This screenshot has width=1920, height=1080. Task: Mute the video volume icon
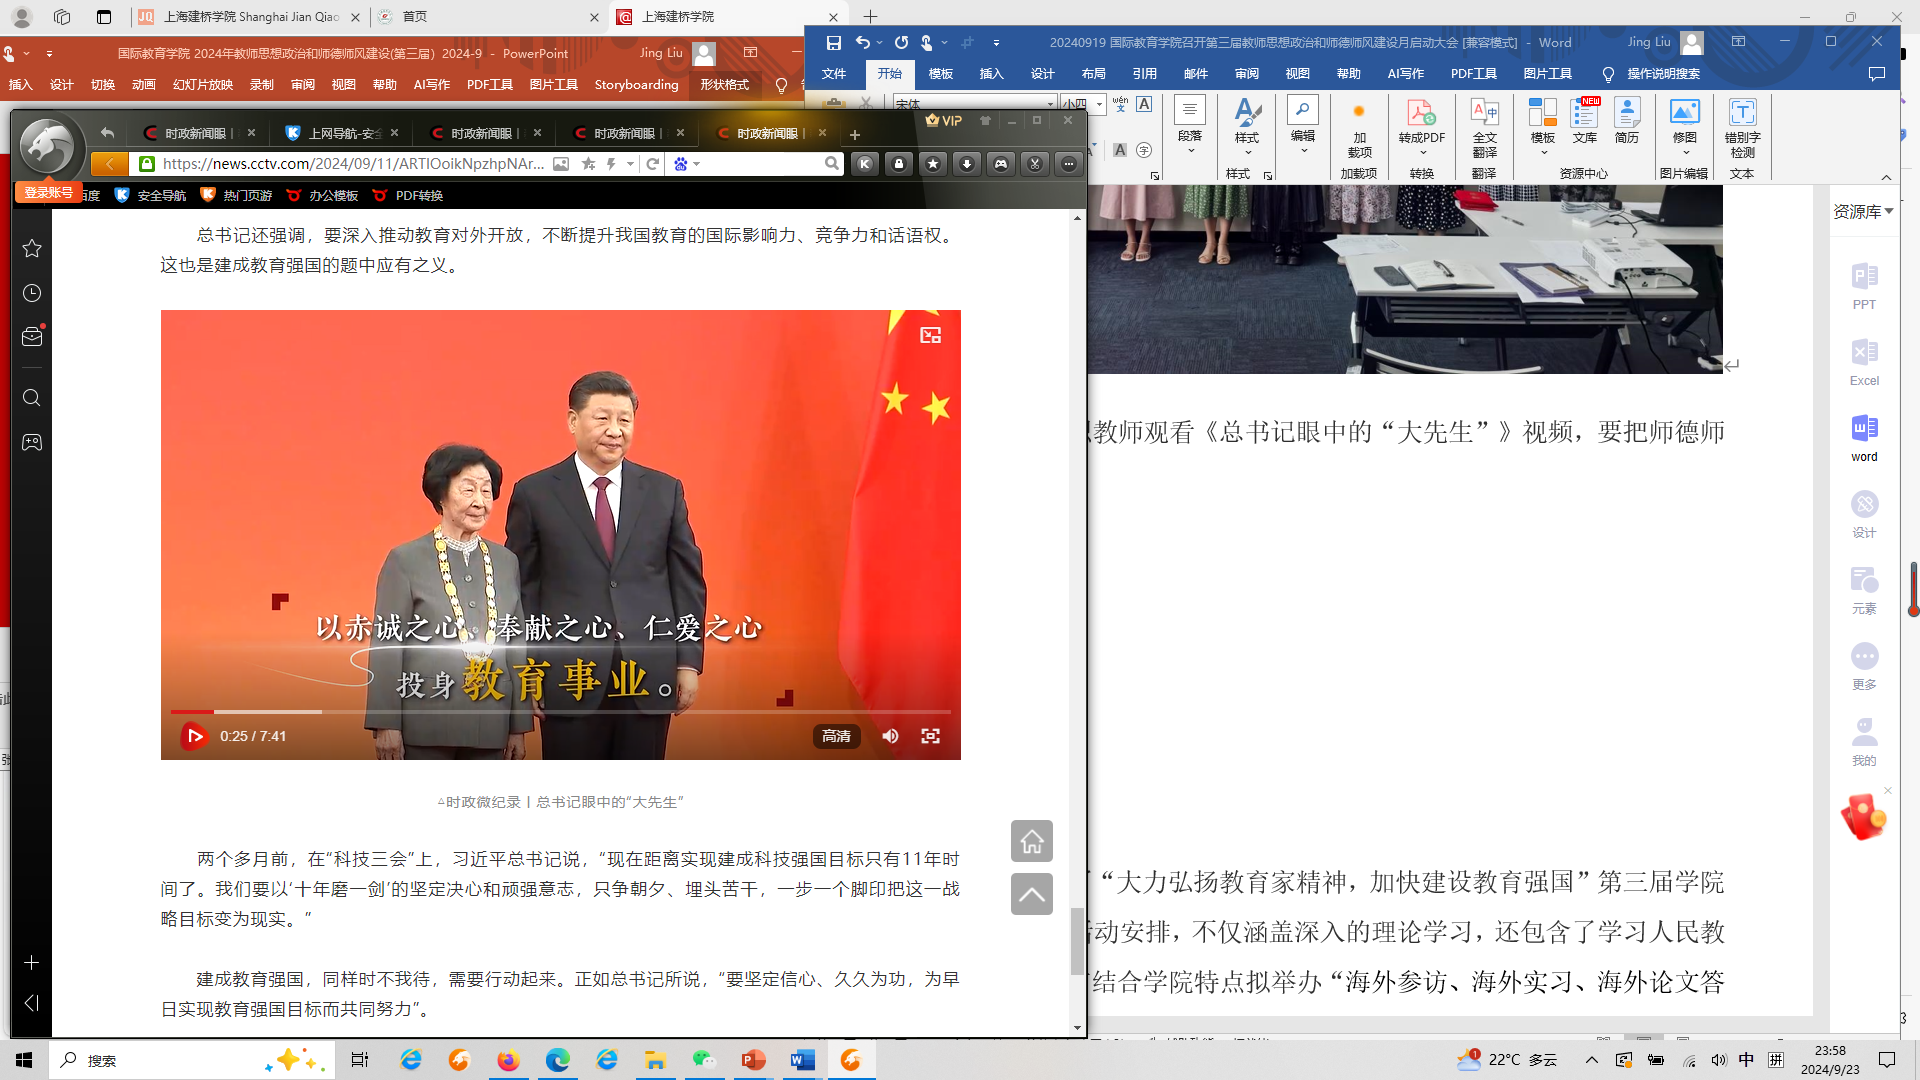click(890, 736)
